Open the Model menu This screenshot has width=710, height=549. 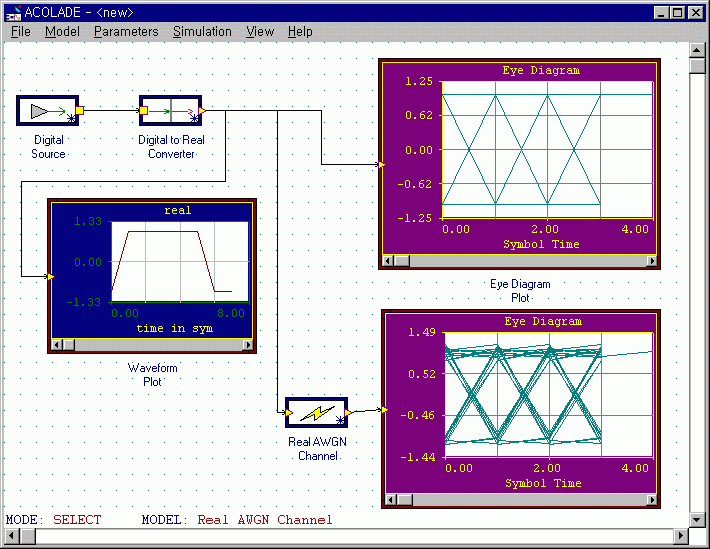click(x=62, y=31)
